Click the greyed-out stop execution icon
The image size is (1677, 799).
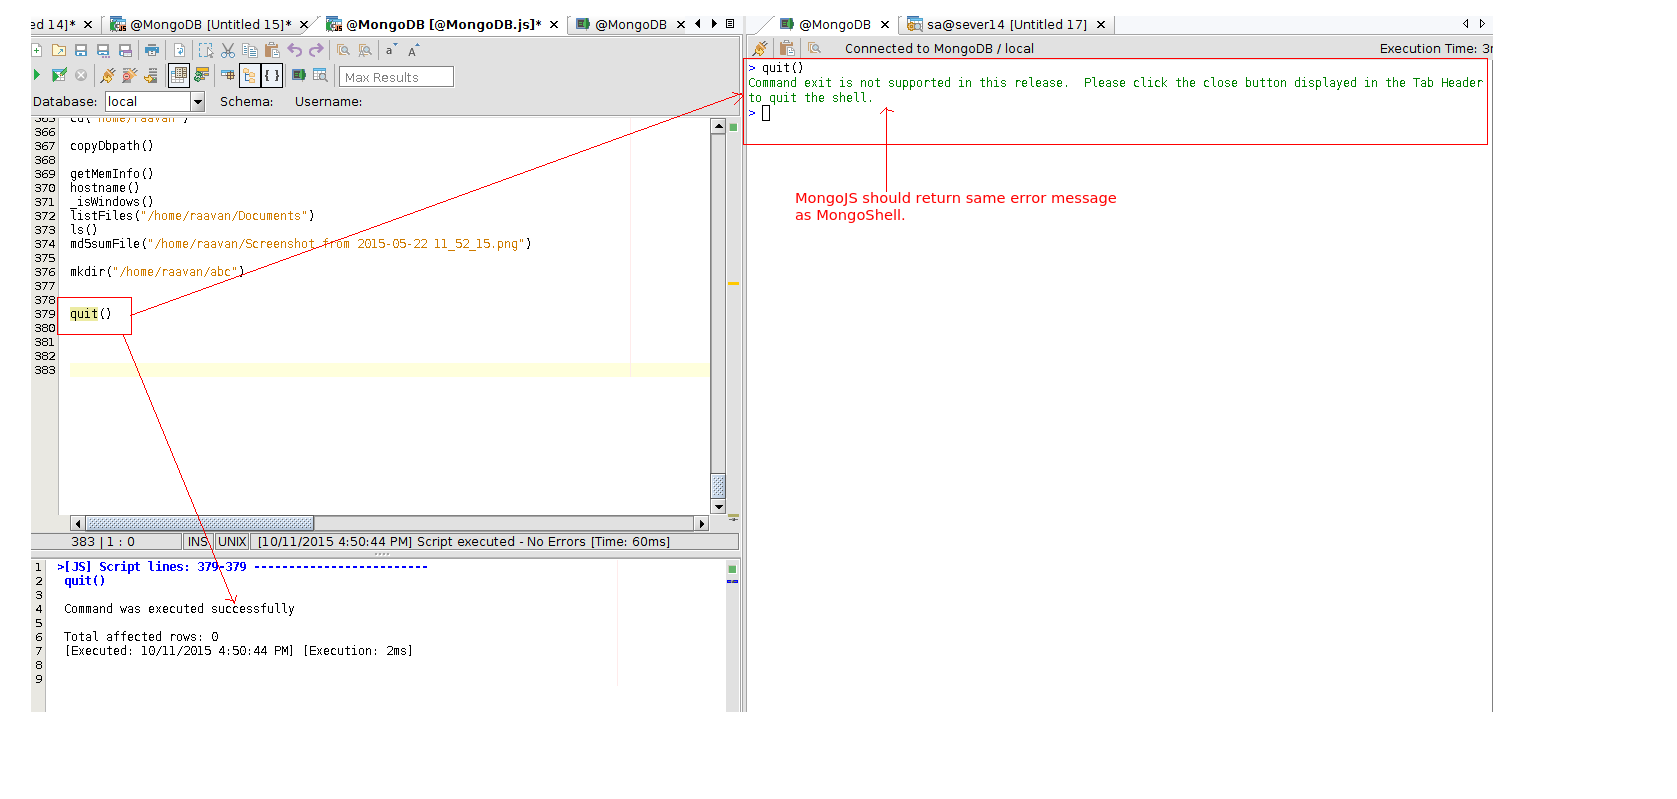(x=81, y=75)
